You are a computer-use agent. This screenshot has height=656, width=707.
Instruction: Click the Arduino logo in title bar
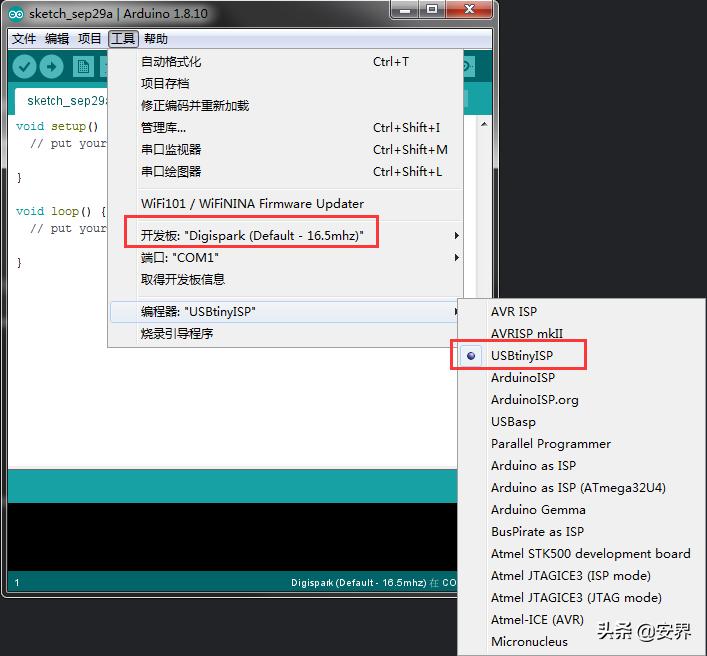tap(16, 14)
